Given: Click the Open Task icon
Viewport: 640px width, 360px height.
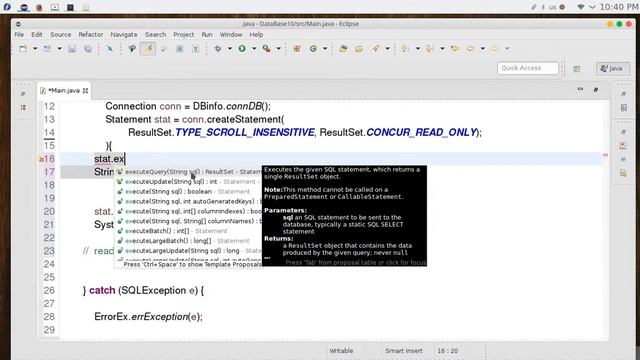Looking at the screenshot, I should pos(359,49).
